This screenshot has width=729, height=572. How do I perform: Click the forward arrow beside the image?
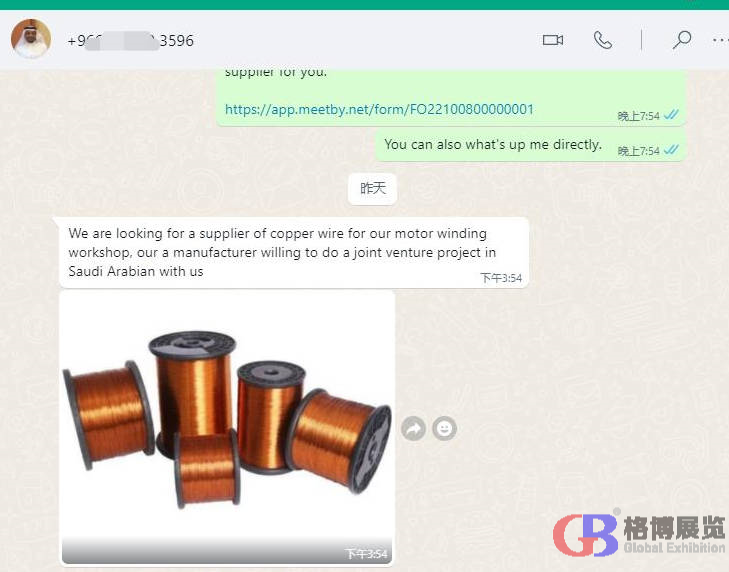coord(413,429)
